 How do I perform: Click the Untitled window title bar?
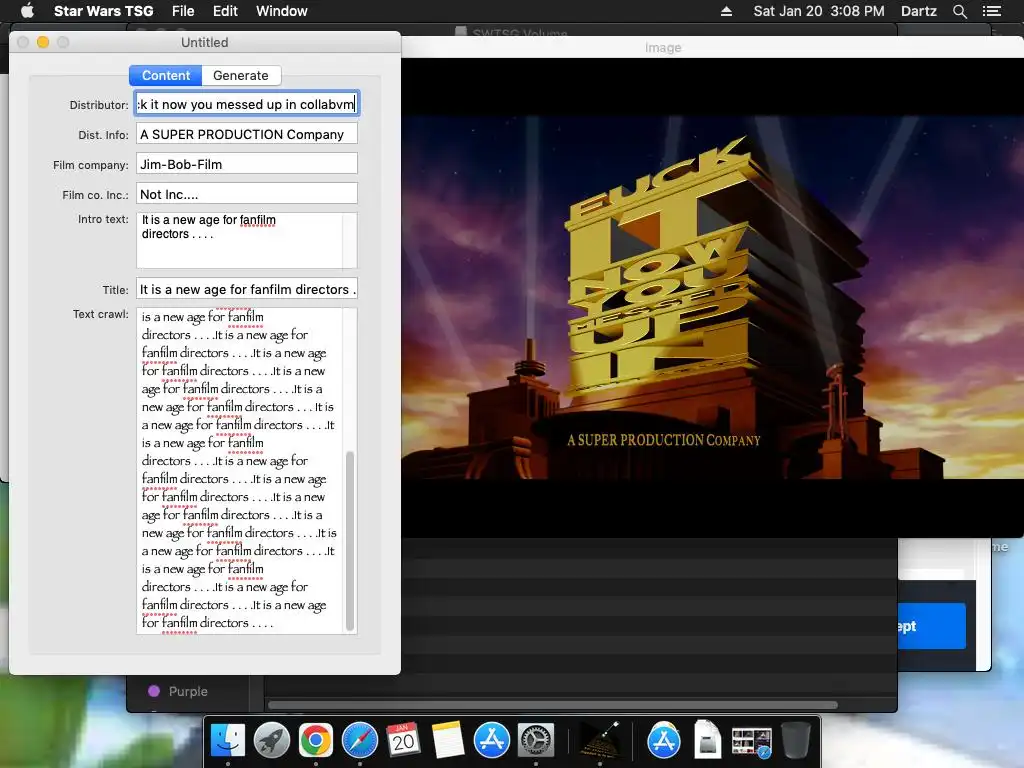(x=204, y=42)
